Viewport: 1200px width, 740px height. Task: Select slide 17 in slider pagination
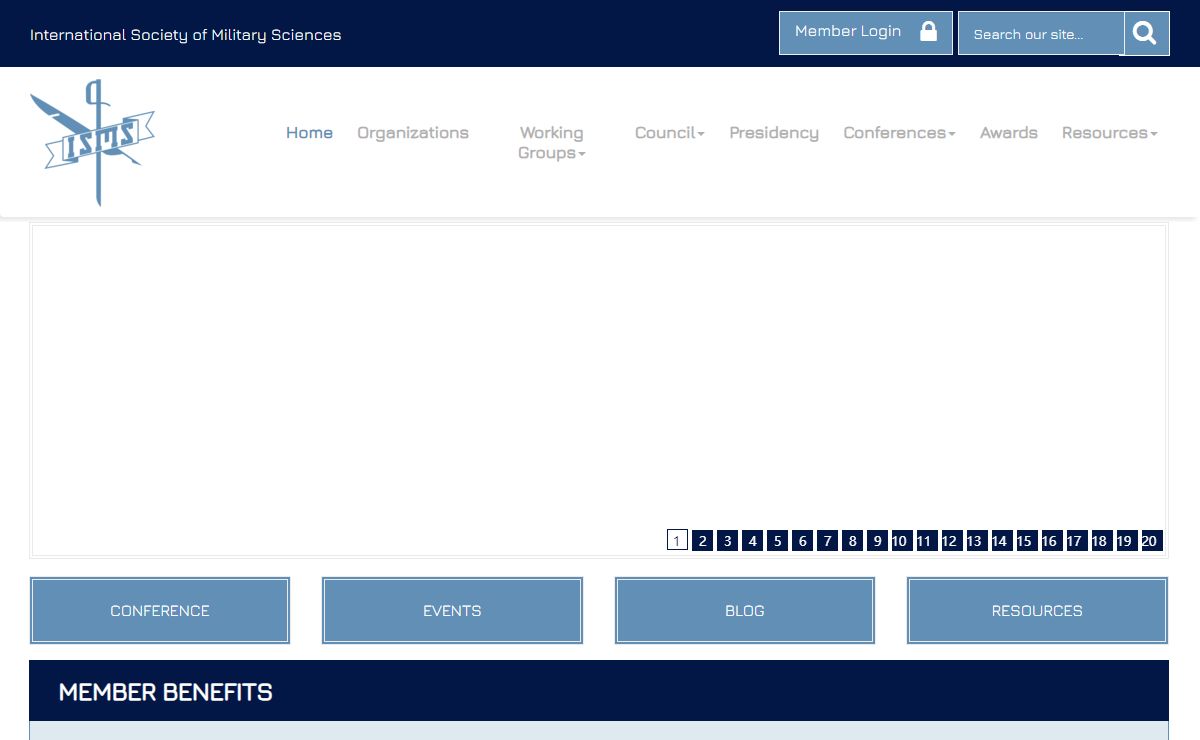pyautogui.click(x=1075, y=540)
